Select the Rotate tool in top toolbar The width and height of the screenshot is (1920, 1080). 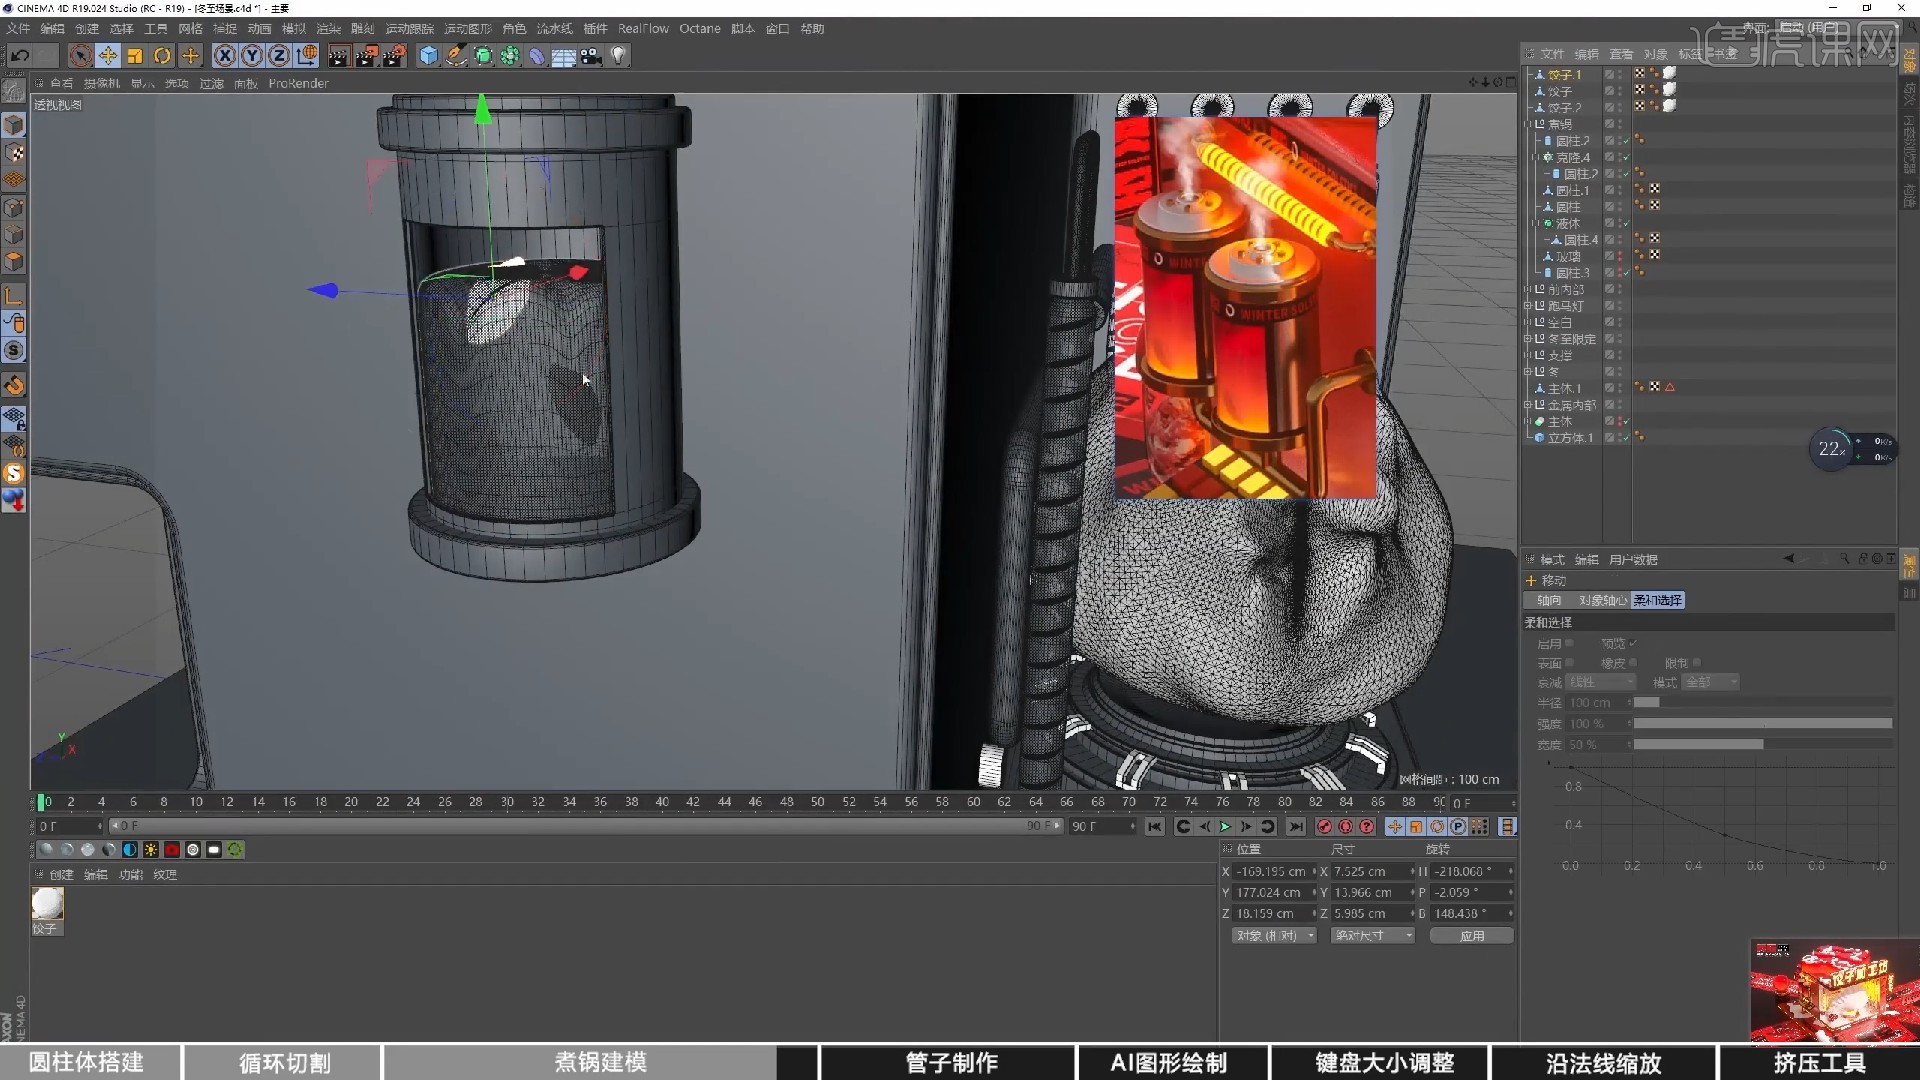162,56
